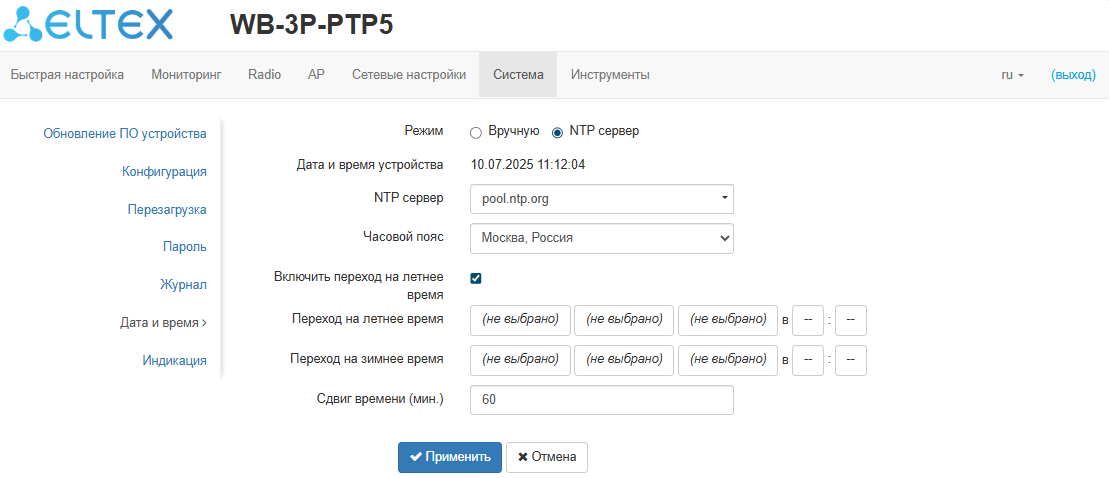Select the Вручную radio button
1109x478 pixels.
(476, 131)
